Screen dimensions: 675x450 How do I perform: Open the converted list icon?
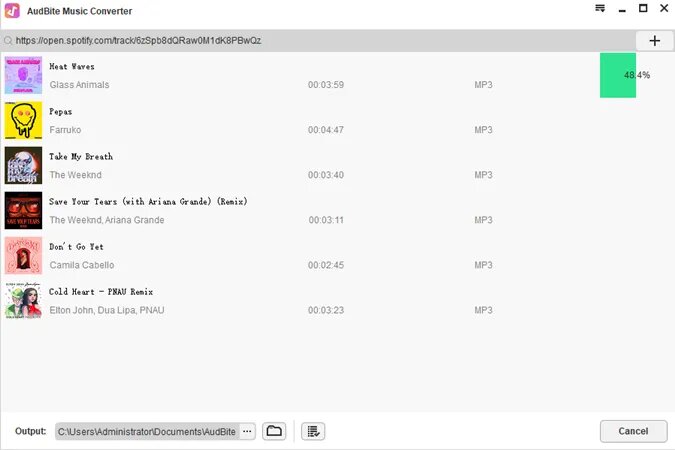click(x=313, y=431)
